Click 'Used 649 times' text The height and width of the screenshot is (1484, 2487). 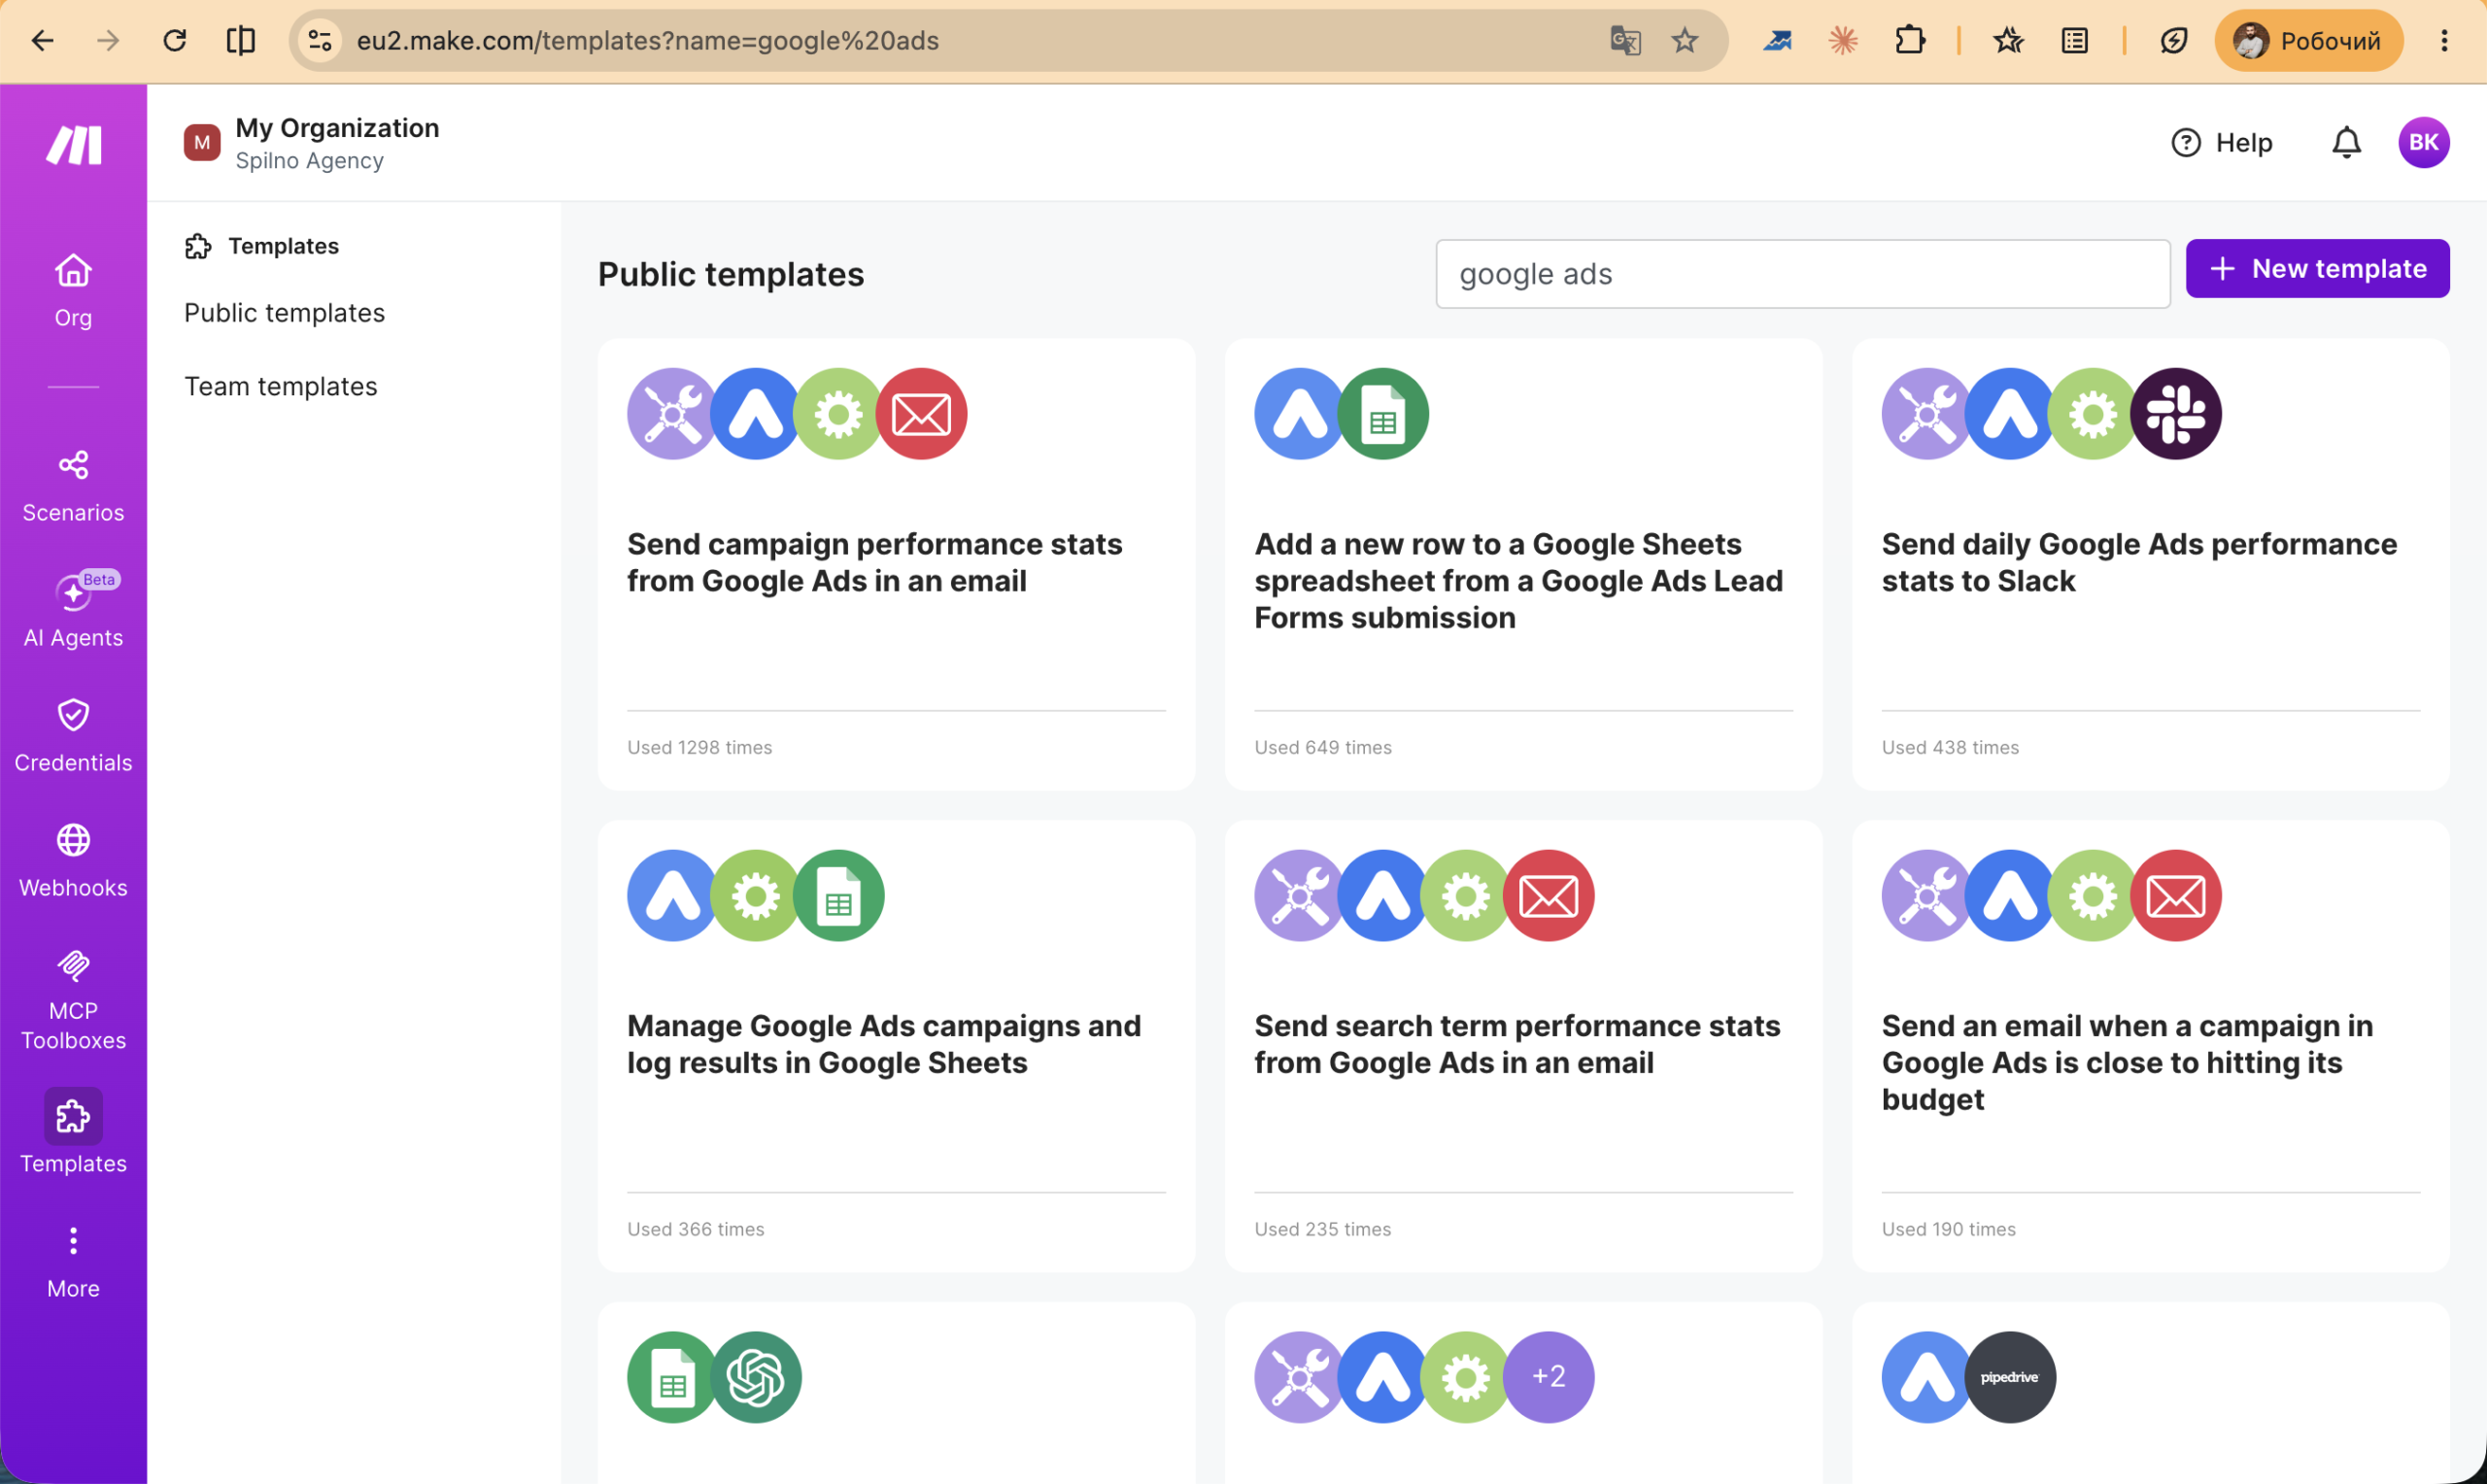[x=1322, y=747]
